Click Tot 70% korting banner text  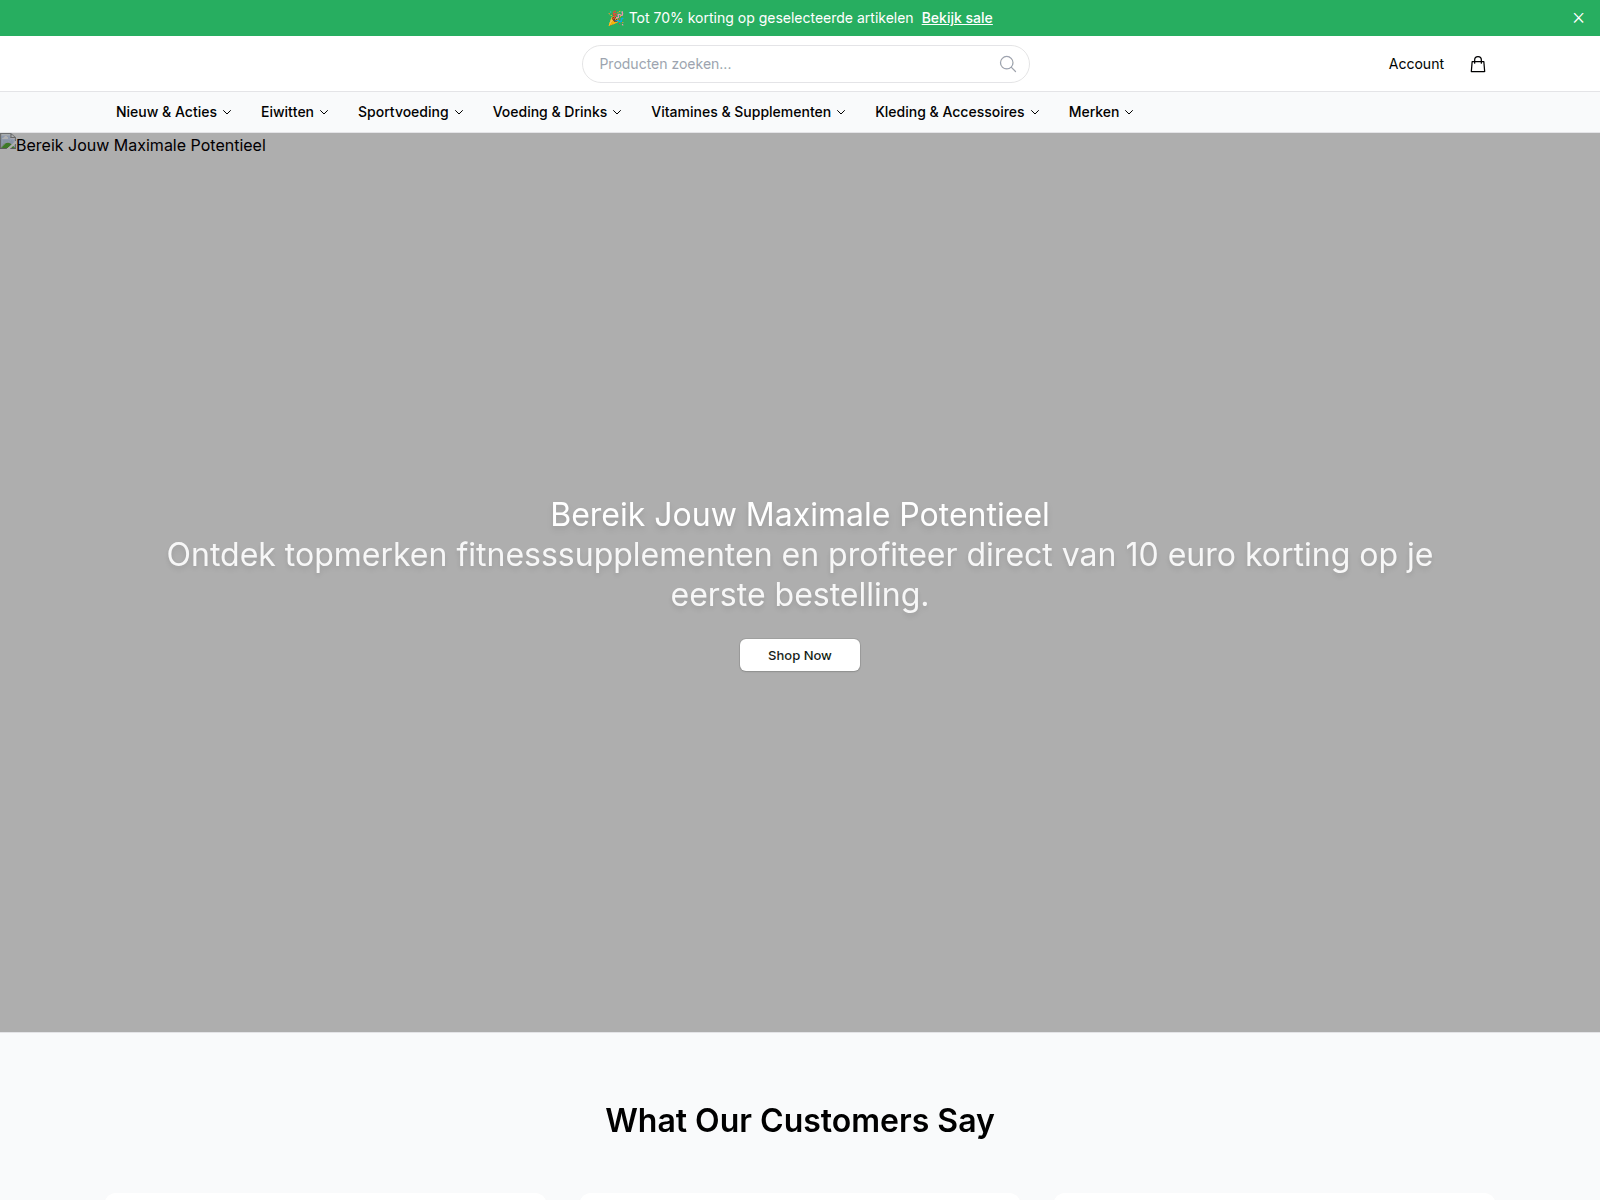pyautogui.click(x=771, y=18)
